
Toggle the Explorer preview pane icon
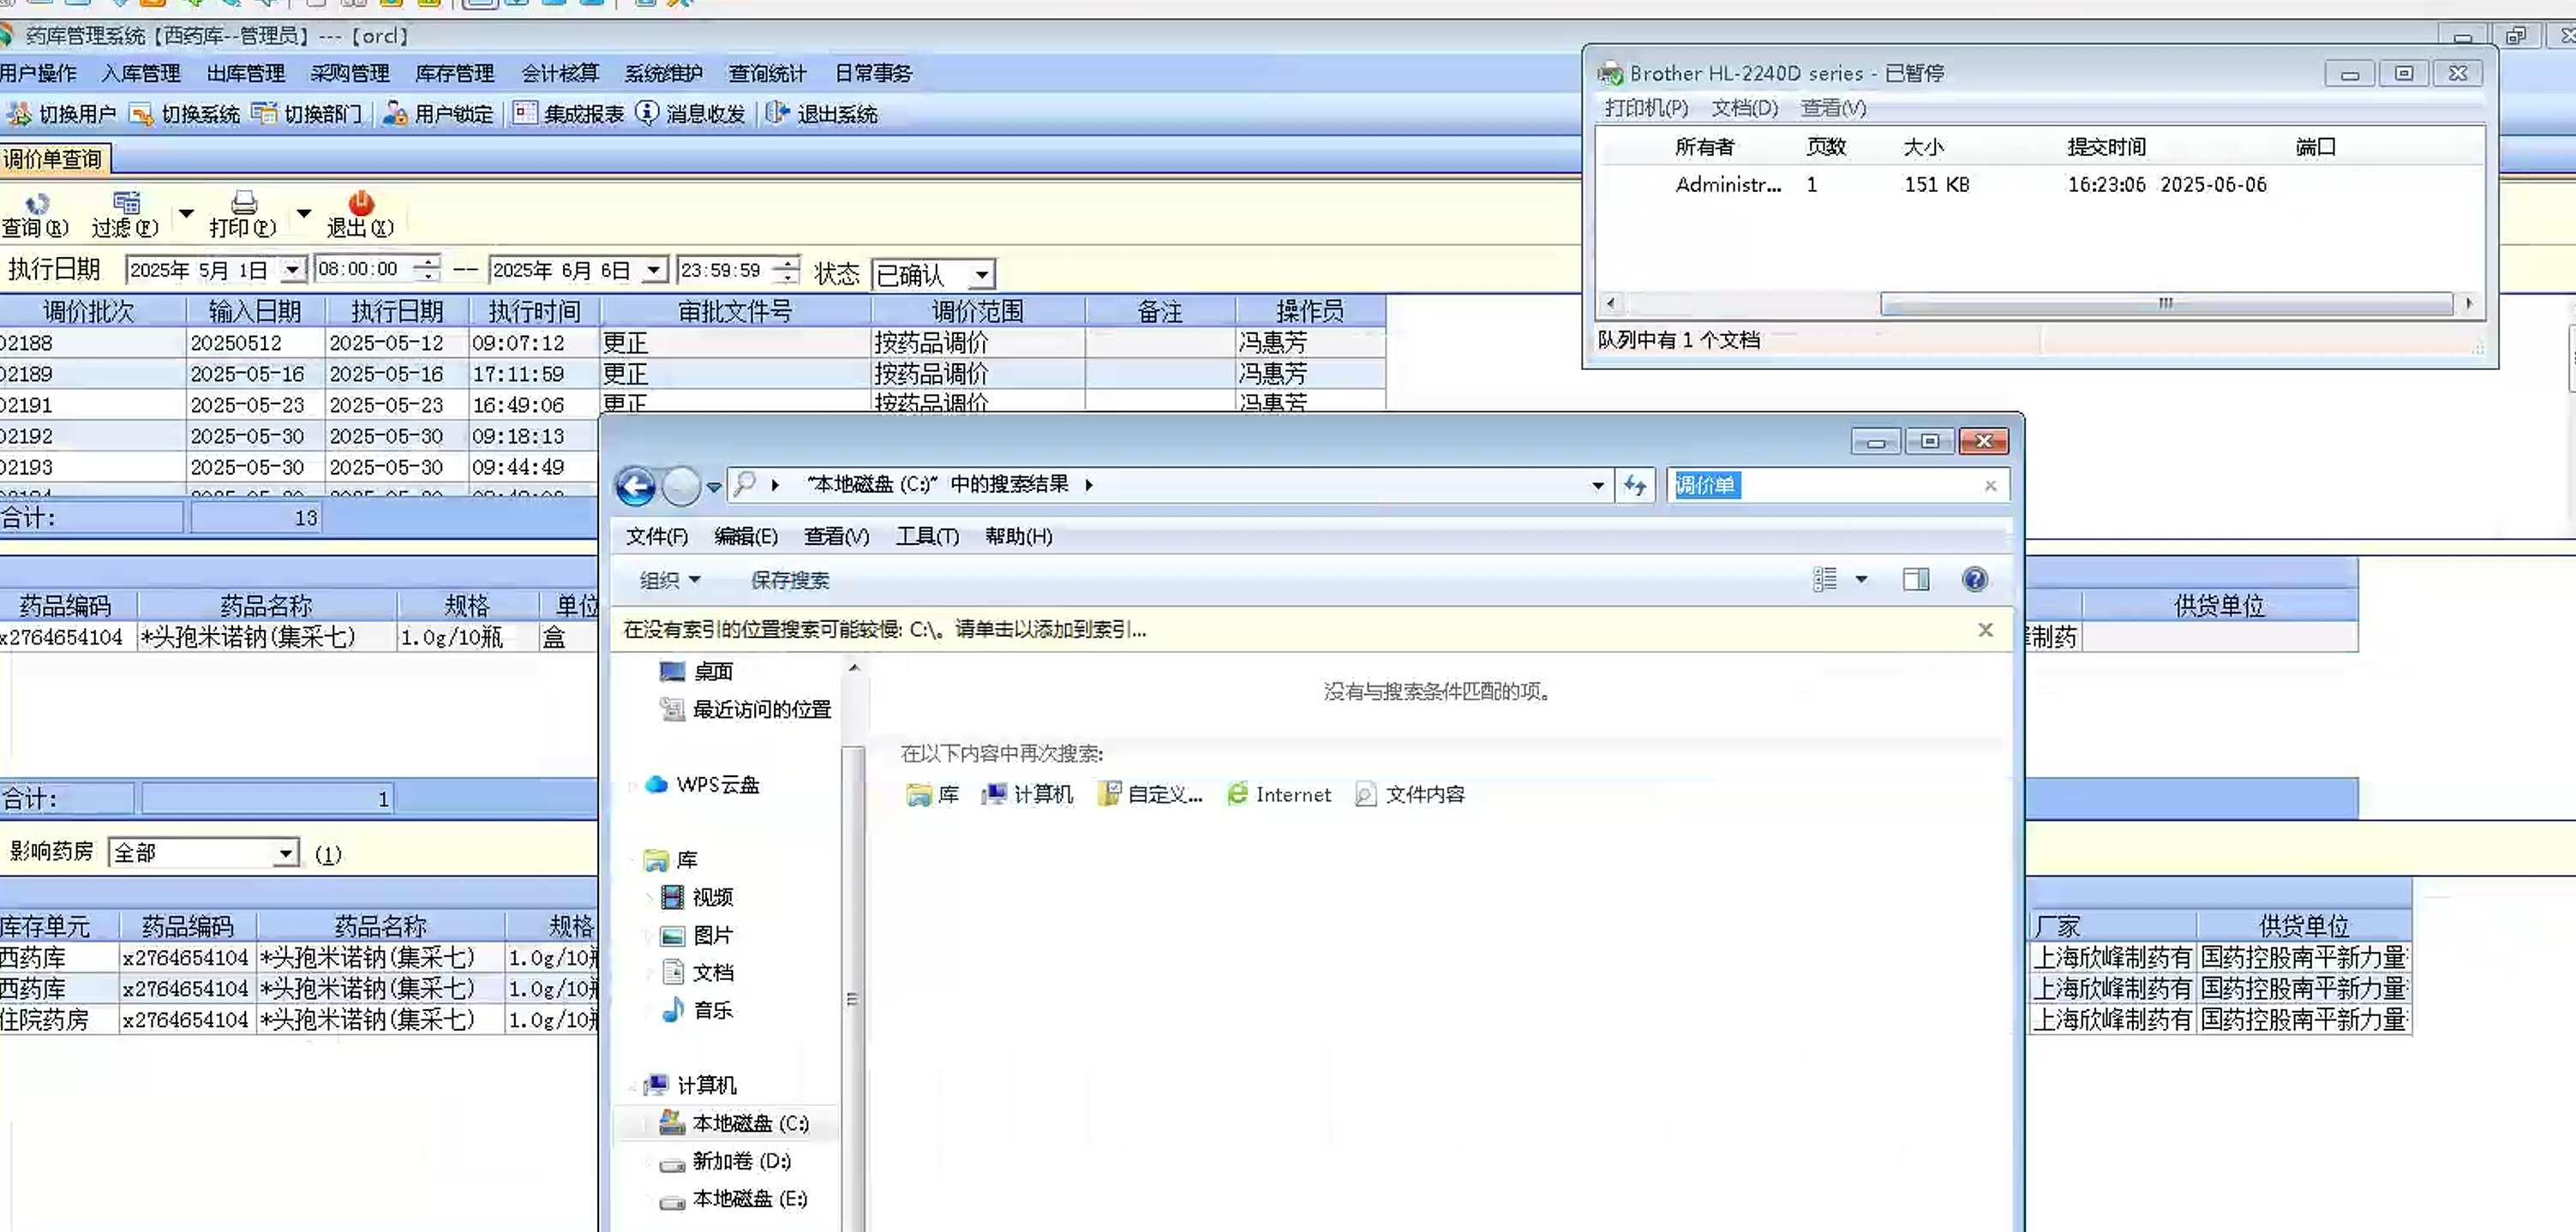point(1915,580)
